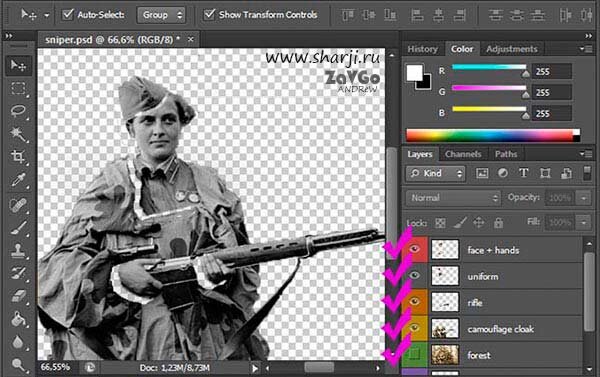600x377 pixels.
Task: Select the Eyedropper tool
Action: pyautogui.click(x=18, y=180)
